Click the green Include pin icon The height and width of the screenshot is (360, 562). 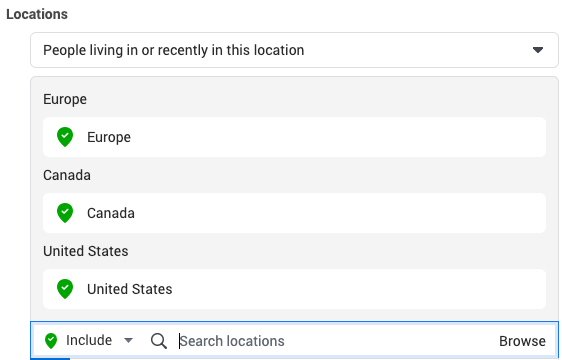point(51,341)
